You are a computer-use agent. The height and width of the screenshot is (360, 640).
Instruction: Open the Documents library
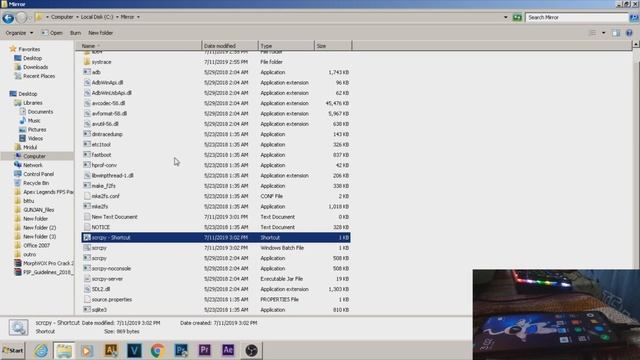[x=40, y=112]
